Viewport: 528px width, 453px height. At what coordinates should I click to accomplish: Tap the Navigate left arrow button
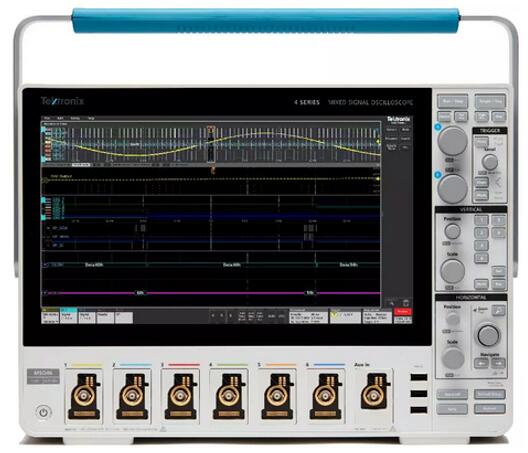[x=482, y=363]
